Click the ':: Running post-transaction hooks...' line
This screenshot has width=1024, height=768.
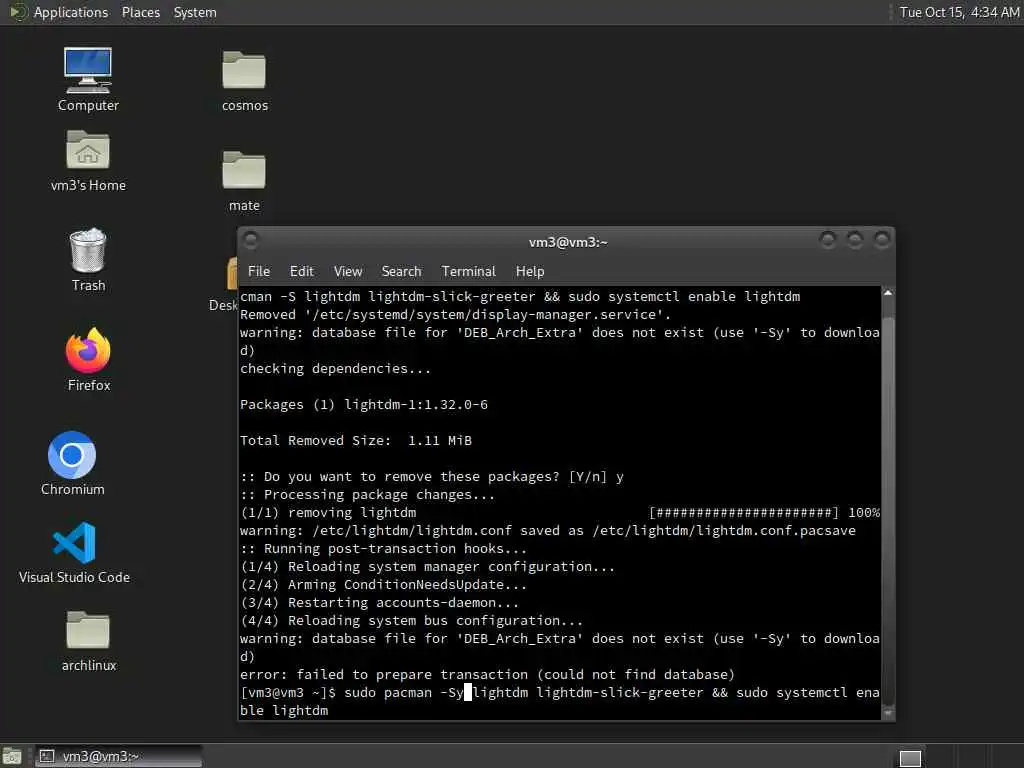click(x=383, y=549)
